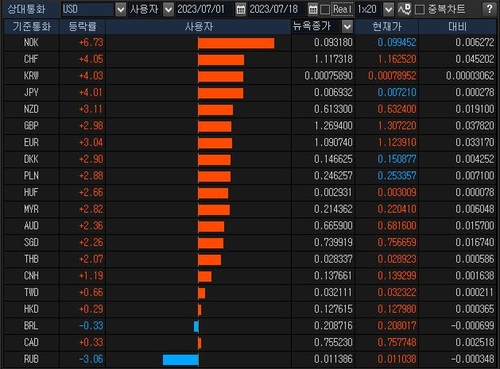Viewport: 500px width, 369px height.
Task: Select the TWD currency row
Action: point(250,293)
